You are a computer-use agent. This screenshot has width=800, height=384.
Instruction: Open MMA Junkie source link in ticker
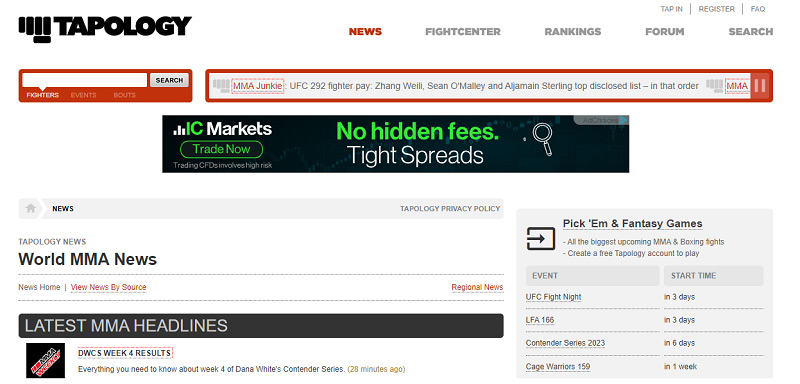[x=258, y=86]
